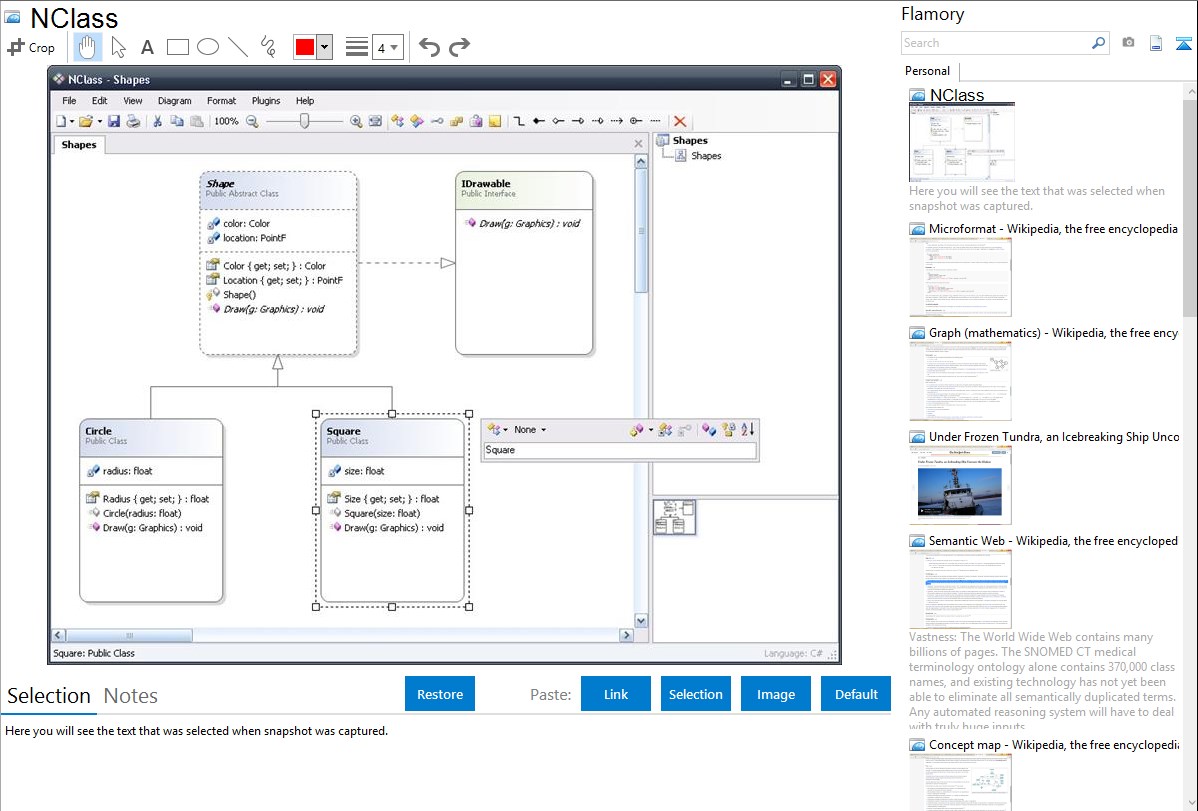Open the Personal tab
The width and height of the screenshot is (1198, 811).
pos(927,71)
